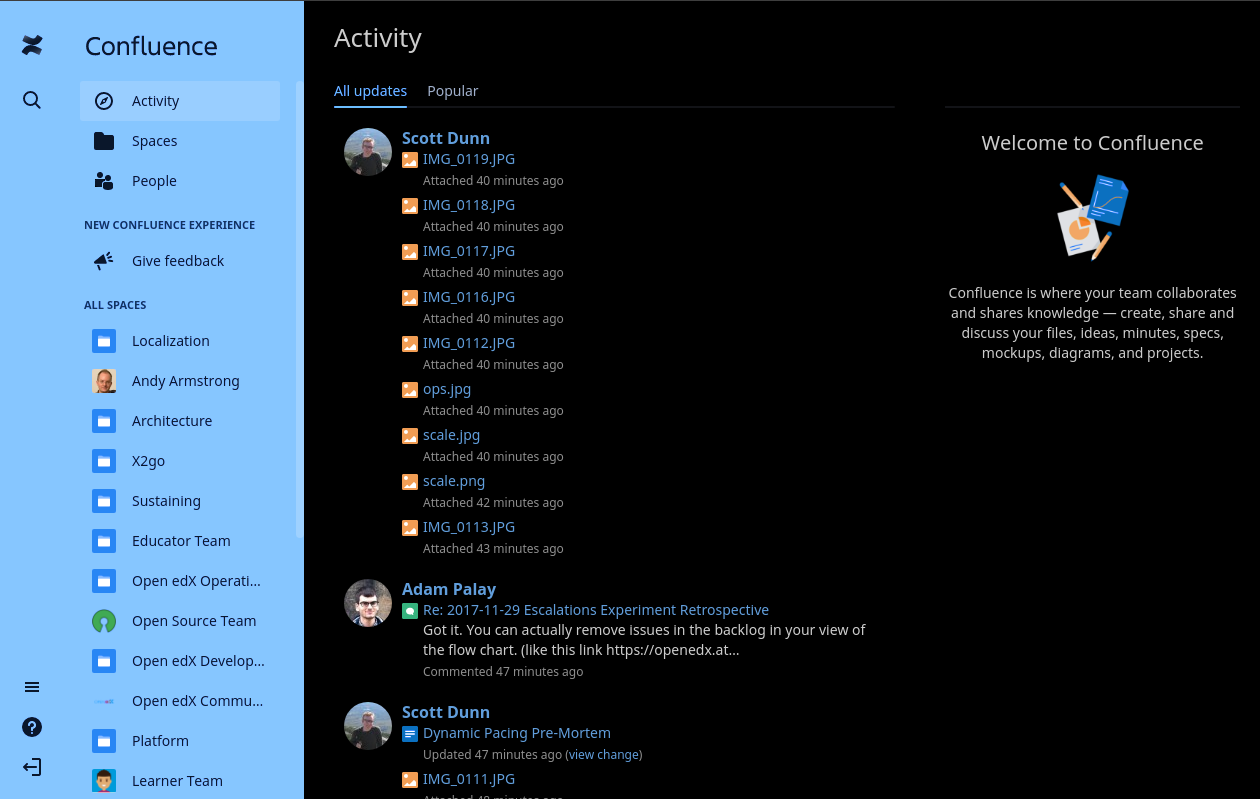Switch to the Popular tab
1260x799 pixels.
pos(452,91)
